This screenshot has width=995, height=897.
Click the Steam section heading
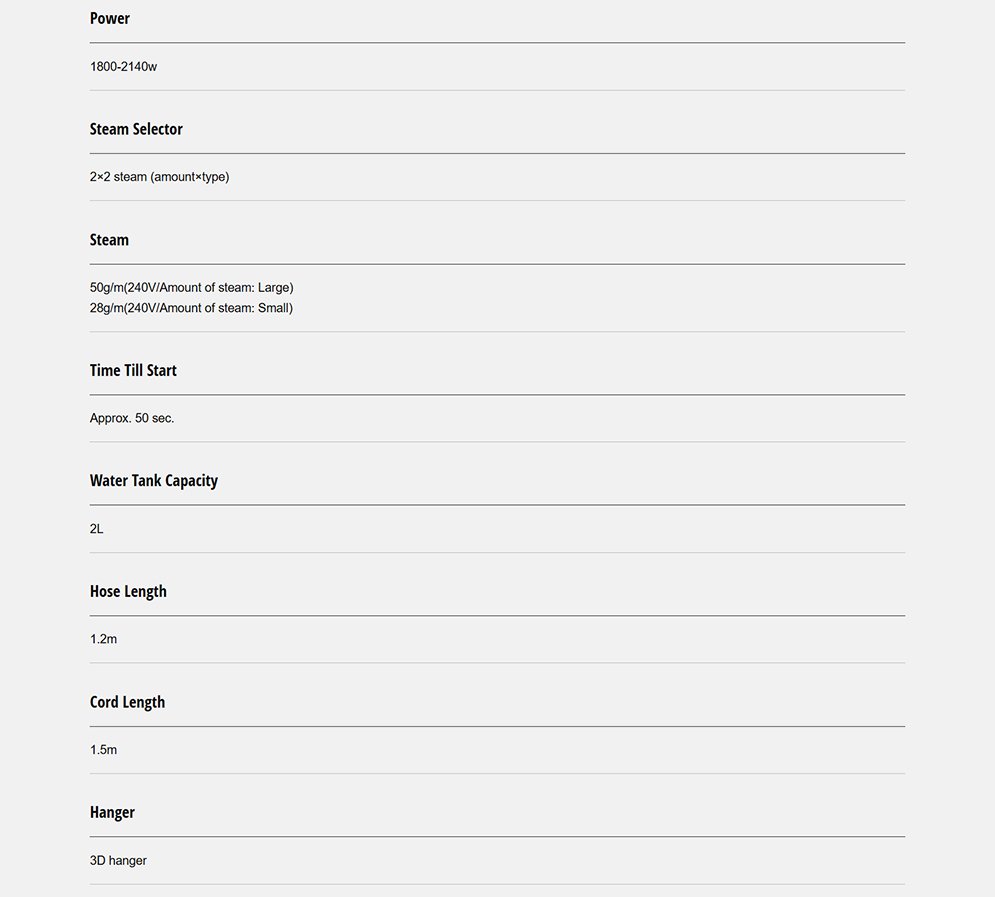coord(109,240)
